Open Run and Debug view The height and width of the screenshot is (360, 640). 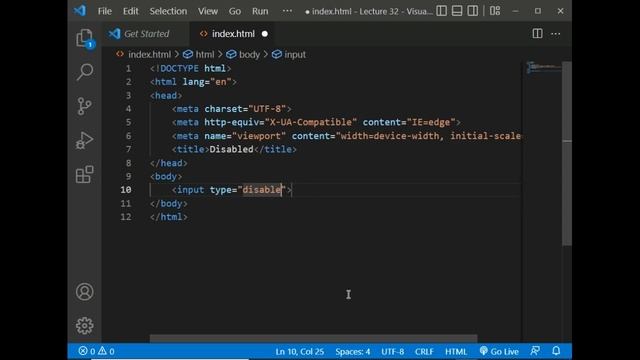(x=84, y=140)
